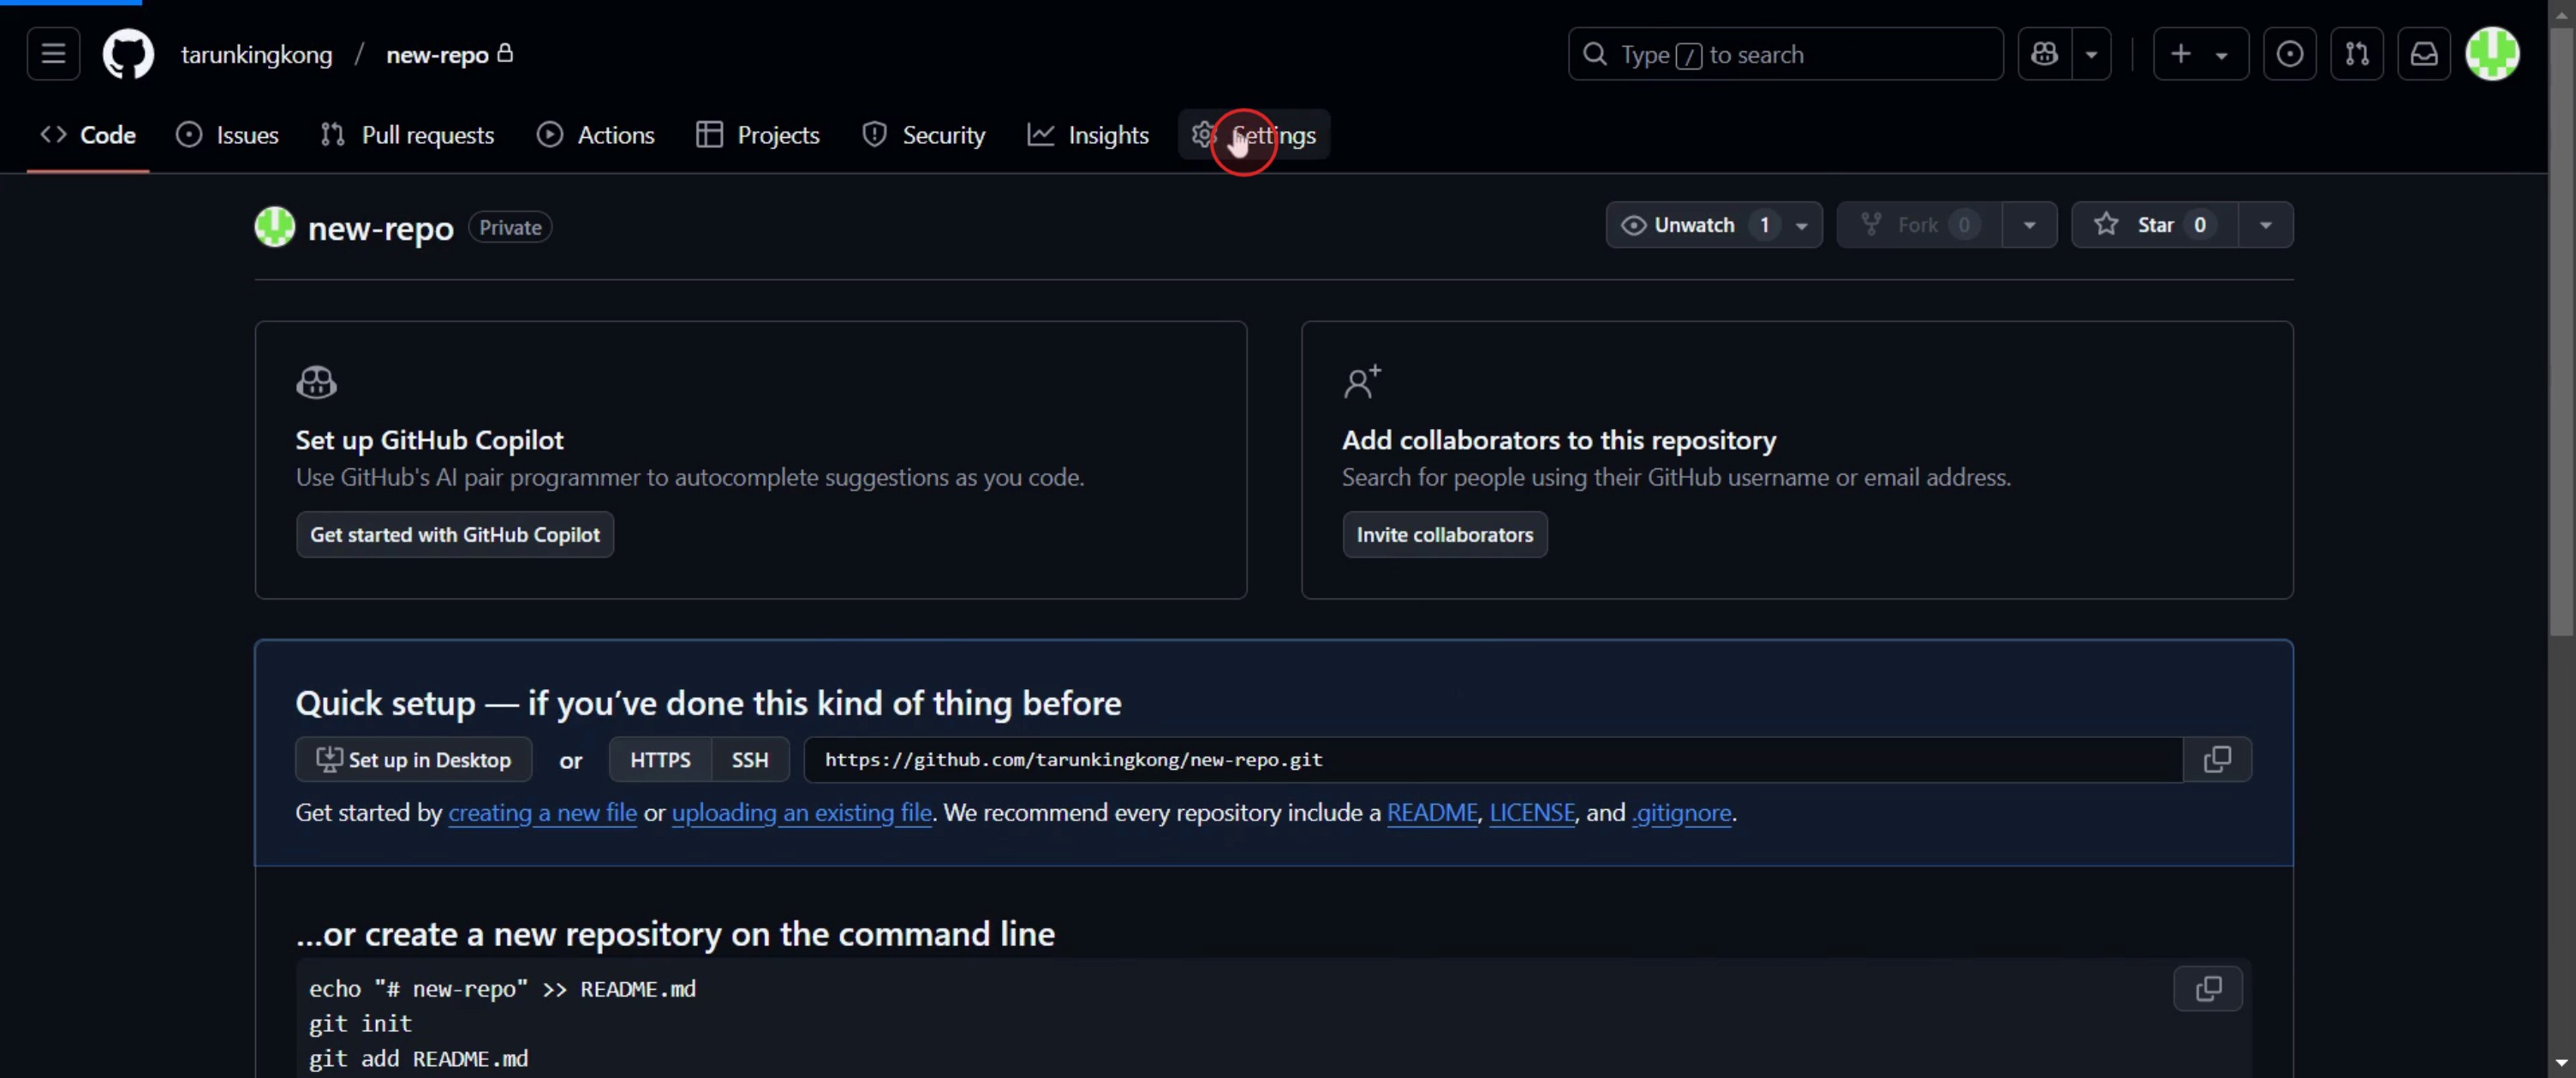Open the Copilot chat icon in header
Viewport: 2576px width, 1078px height.
(2044, 54)
